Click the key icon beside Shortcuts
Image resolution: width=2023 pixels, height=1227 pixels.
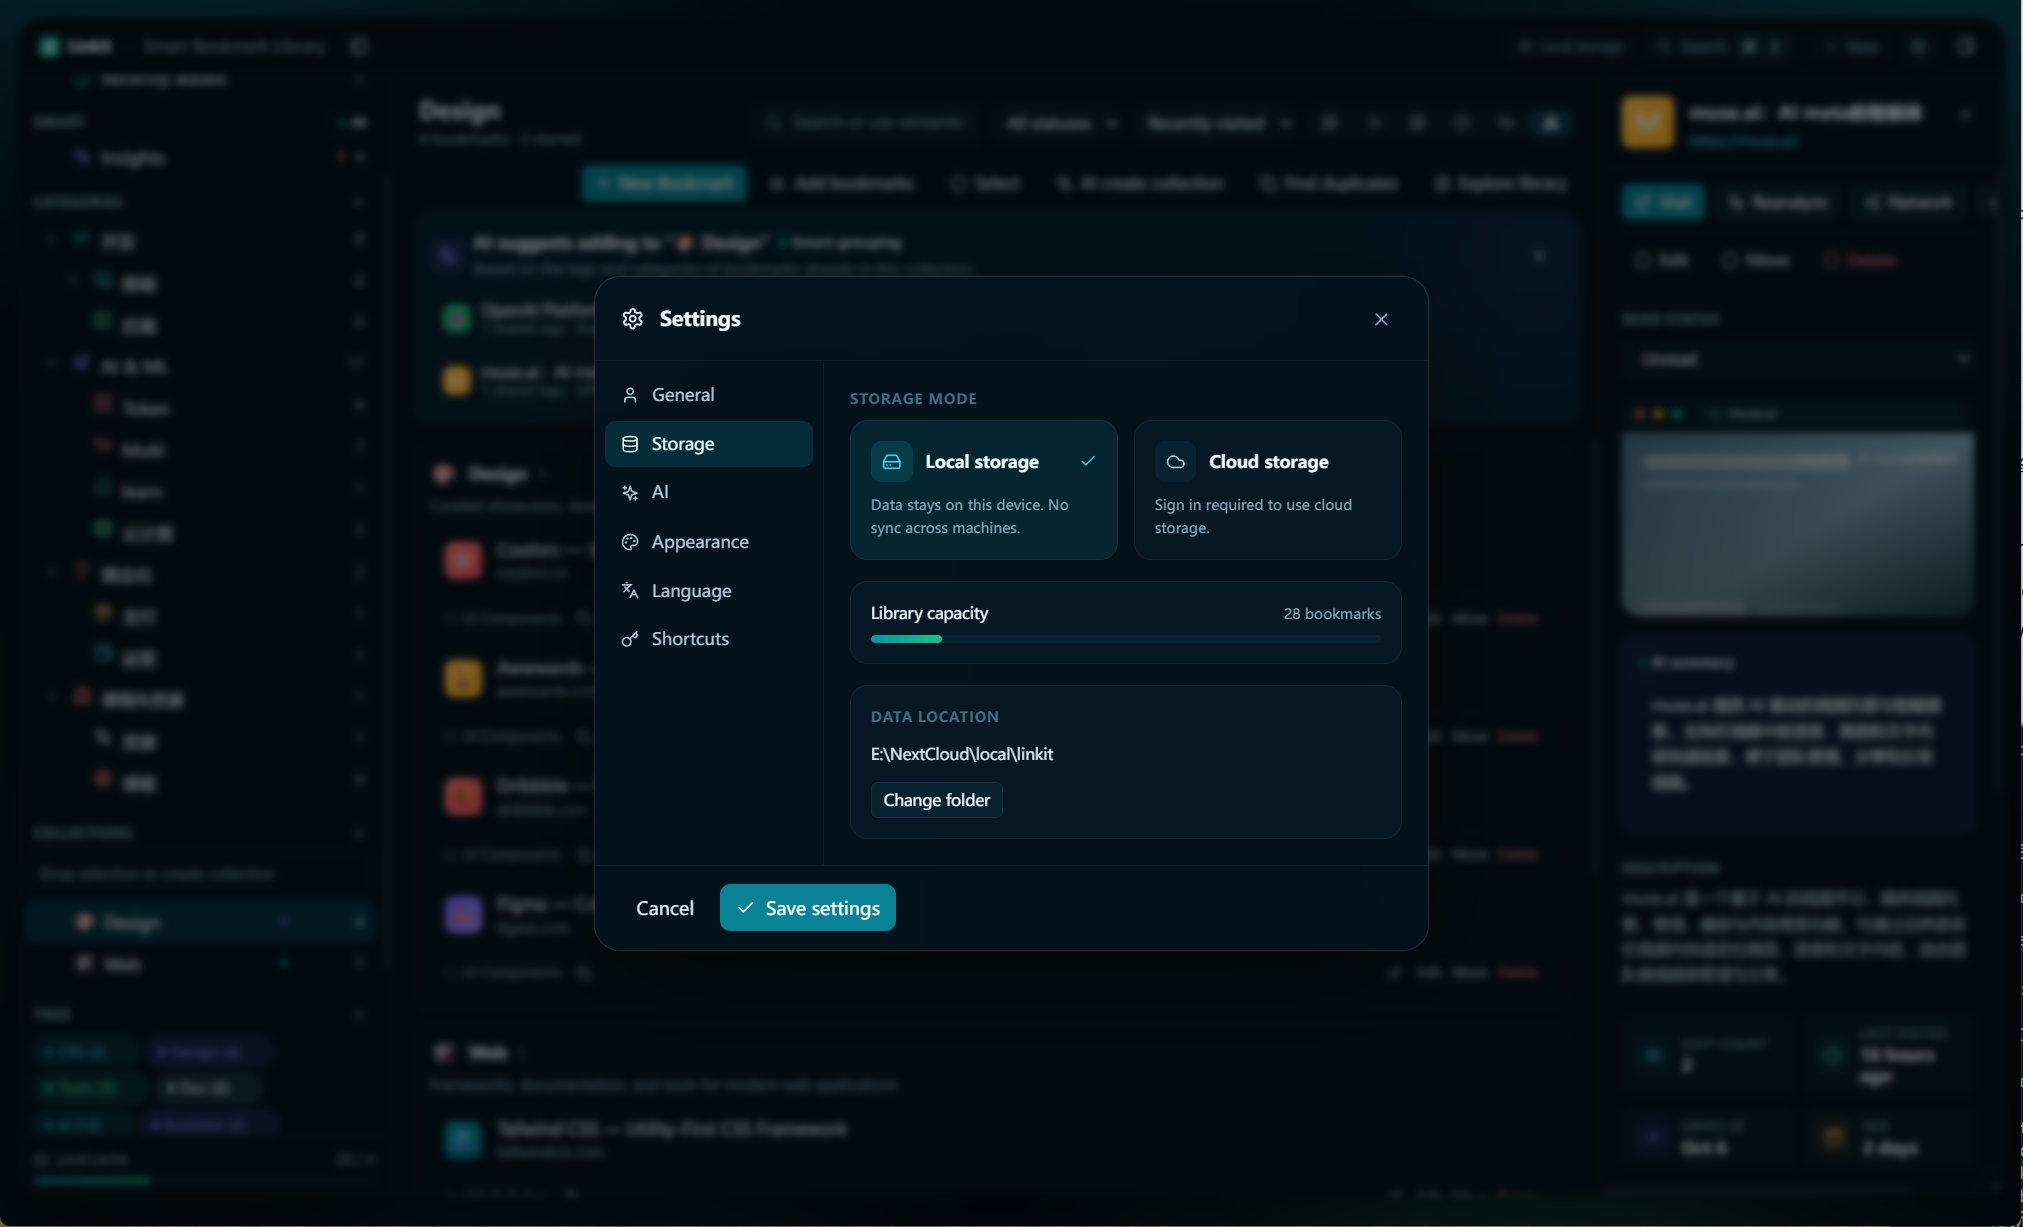[x=630, y=639]
